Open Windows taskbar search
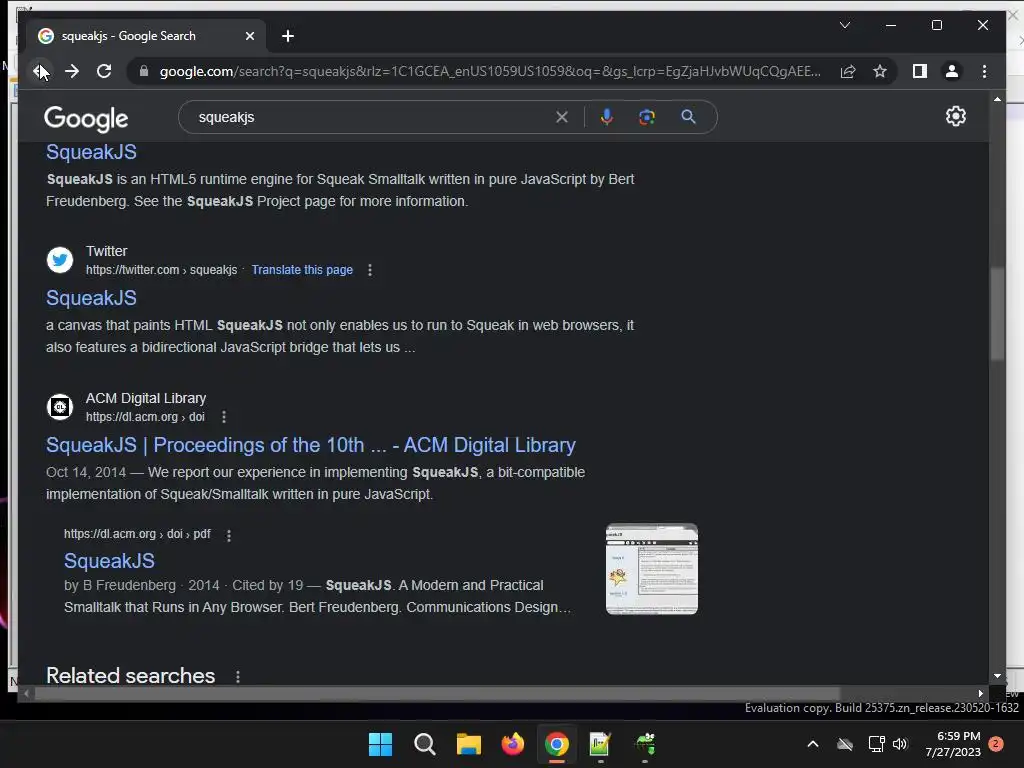The height and width of the screenshot is (768, 1024). [424, 744]
